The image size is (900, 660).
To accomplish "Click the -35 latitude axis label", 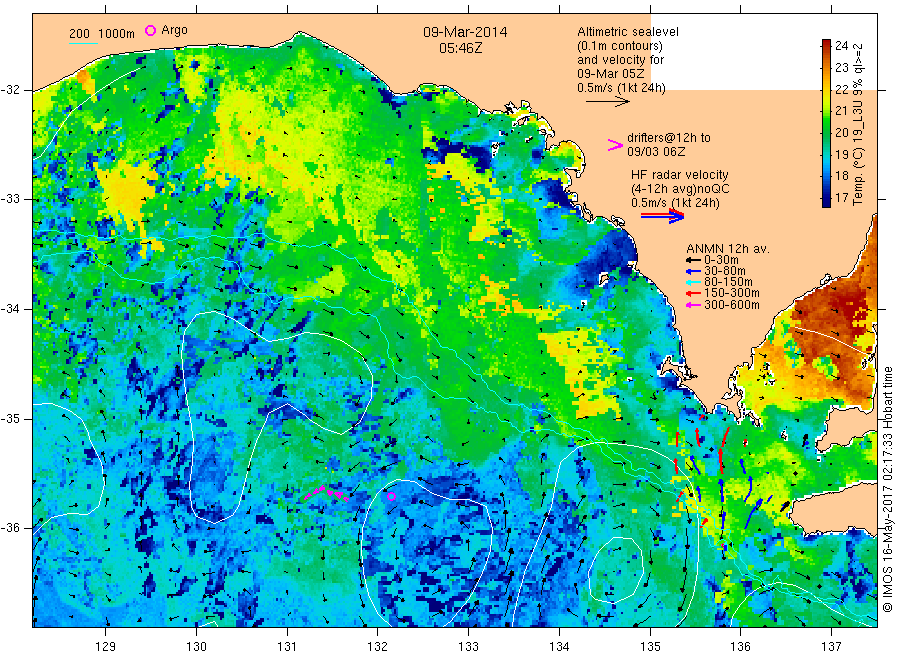I will pos(10,418).
